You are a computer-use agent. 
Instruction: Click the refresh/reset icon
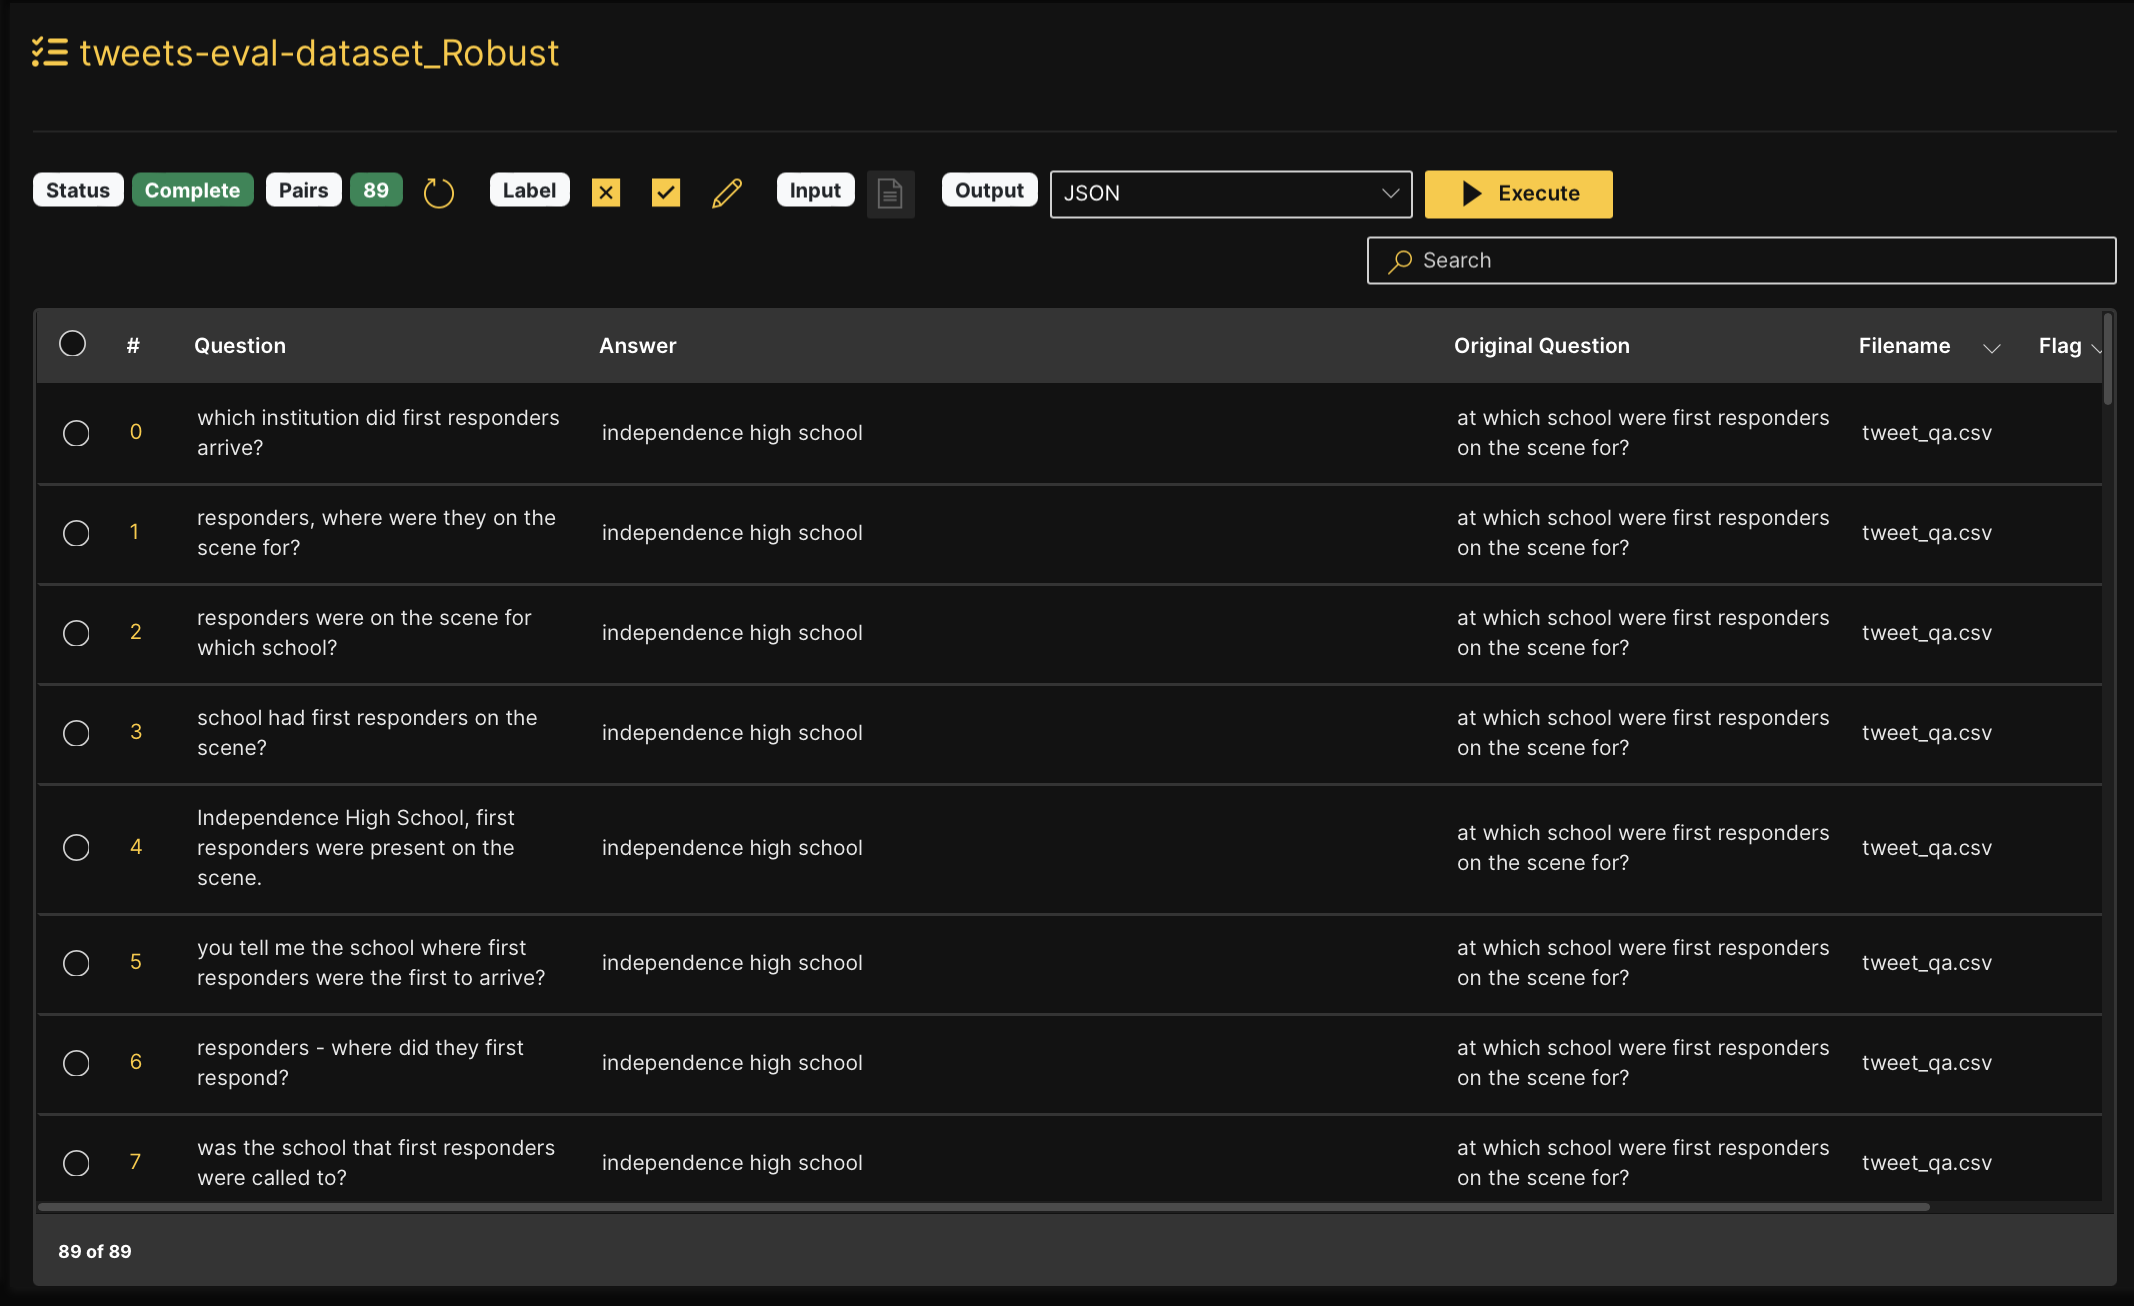439,192
